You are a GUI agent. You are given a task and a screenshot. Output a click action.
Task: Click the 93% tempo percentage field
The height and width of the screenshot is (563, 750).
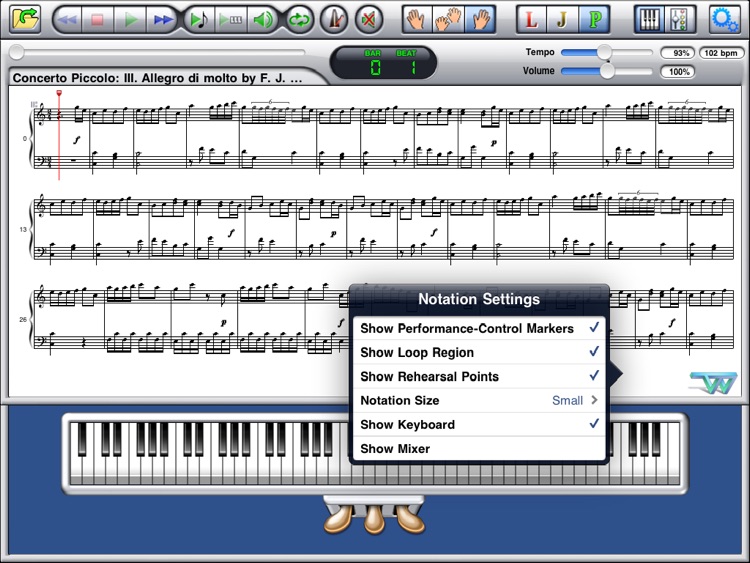click(x=678, y=53)
